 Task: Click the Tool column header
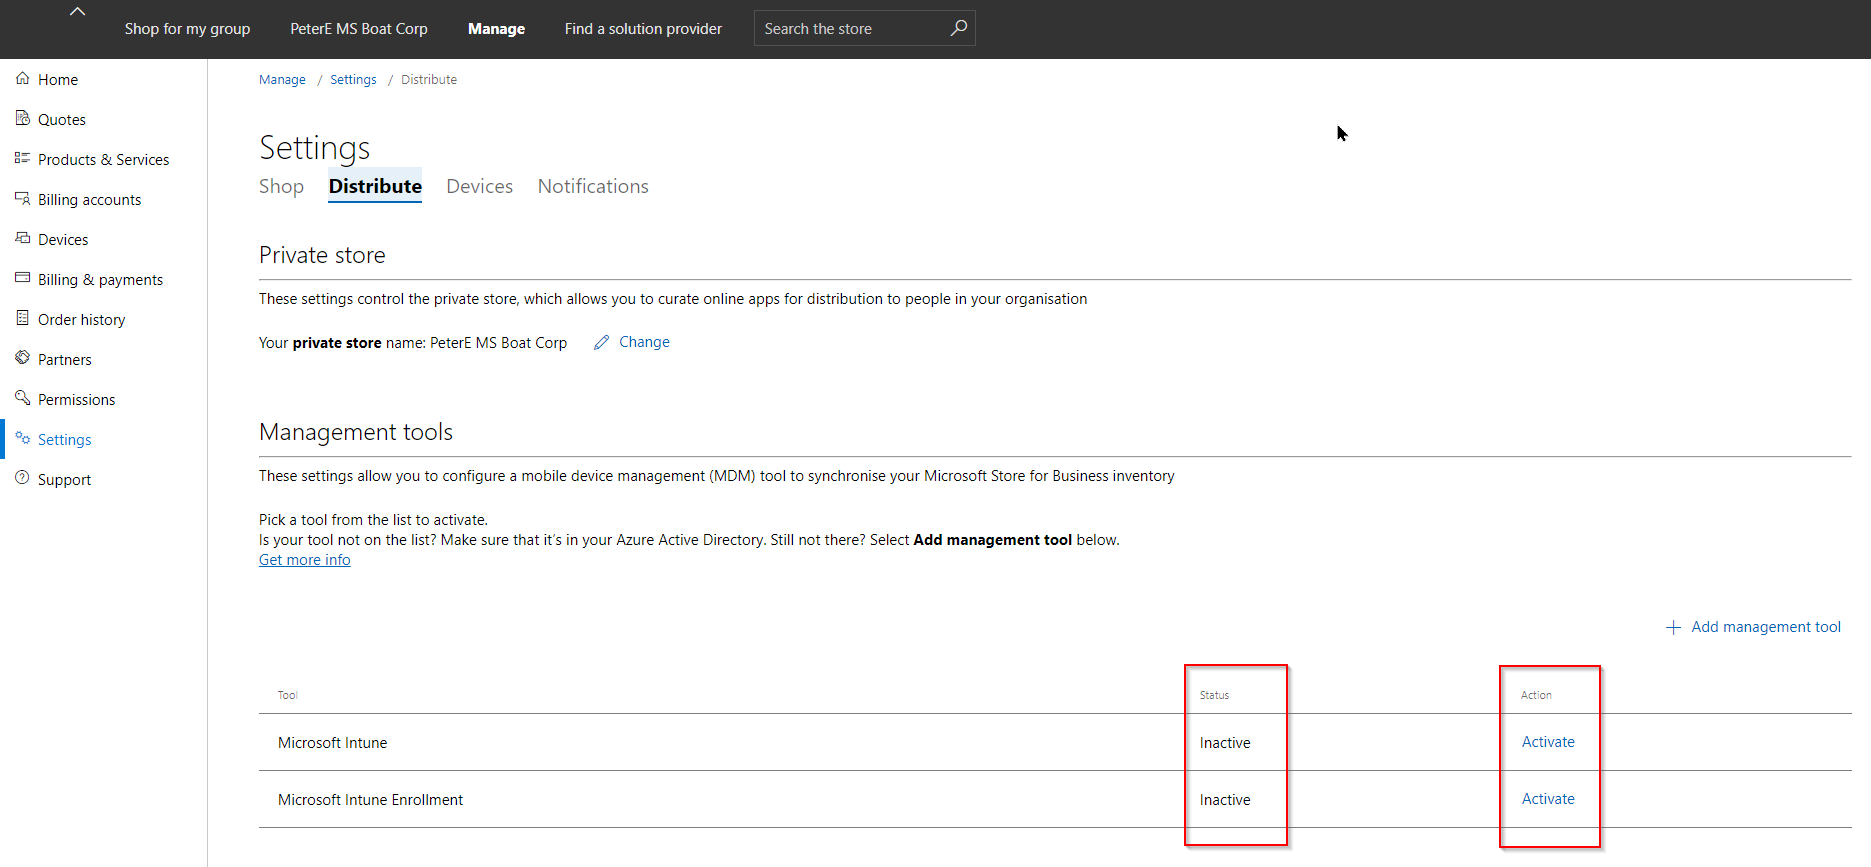pyautogui.click(x=288, y=695)
